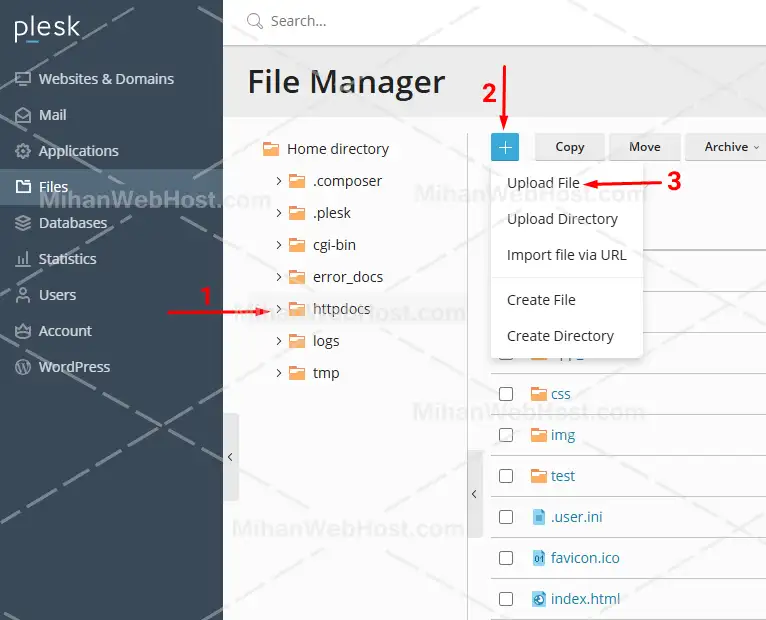This screenshot has width=766, height=620.
Task: Tick the checkbox beside css folder
Action: pos(506,394)
